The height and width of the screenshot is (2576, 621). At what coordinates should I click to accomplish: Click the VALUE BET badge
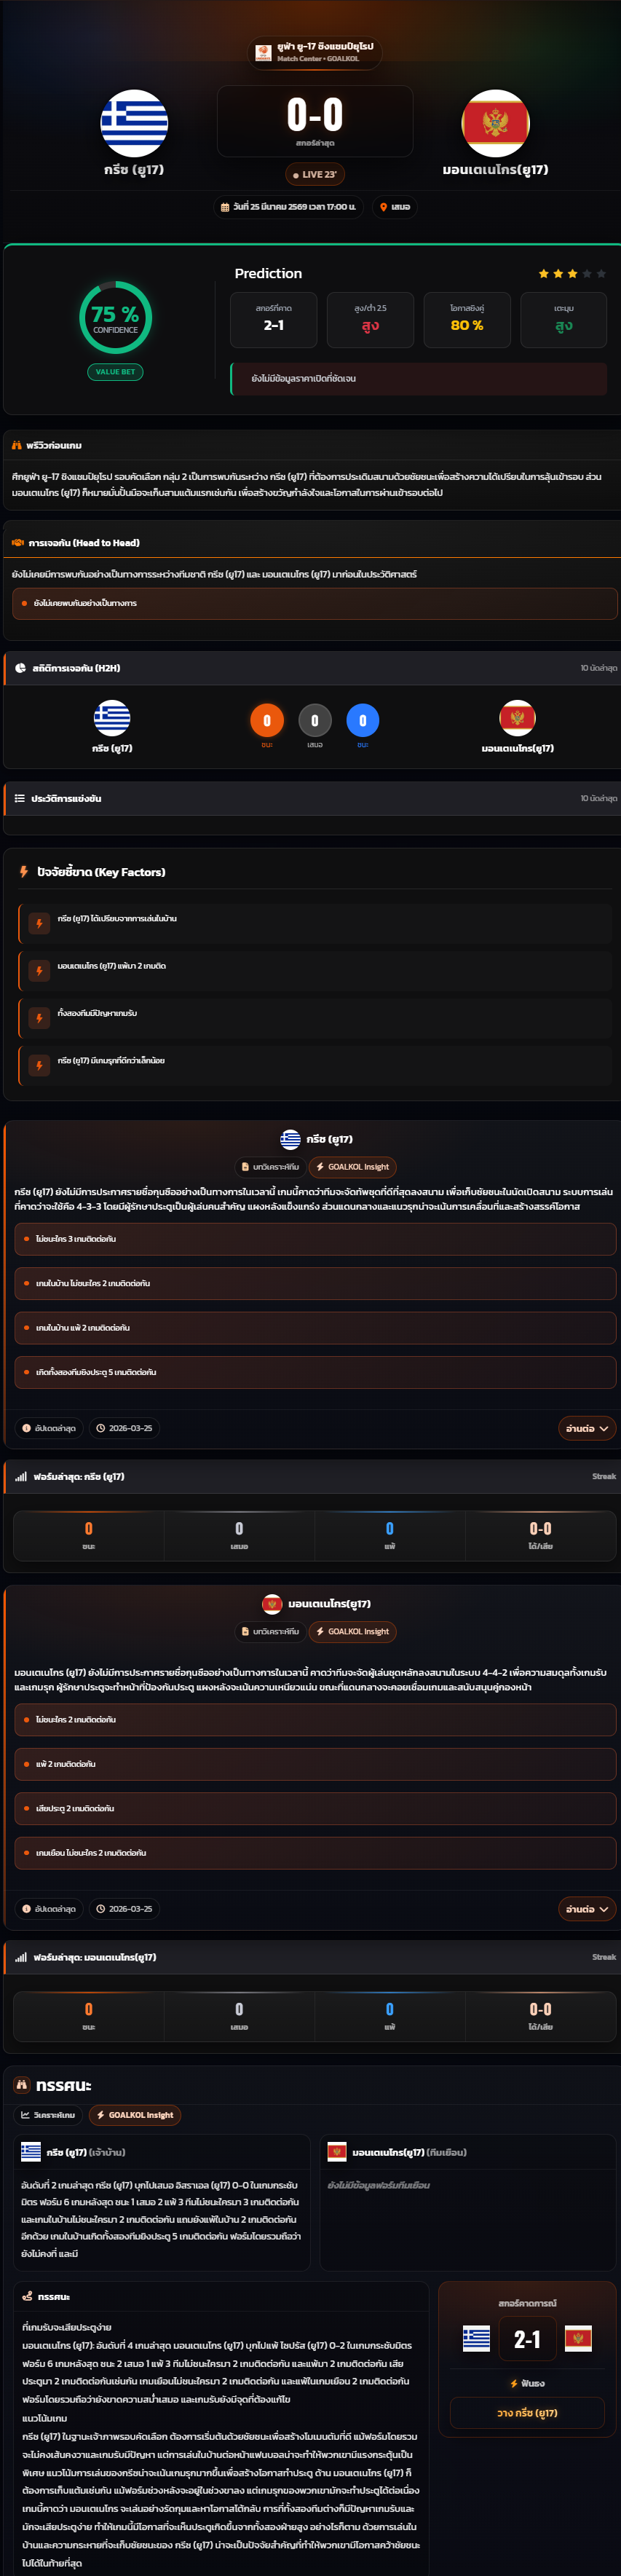click(115, 372)
